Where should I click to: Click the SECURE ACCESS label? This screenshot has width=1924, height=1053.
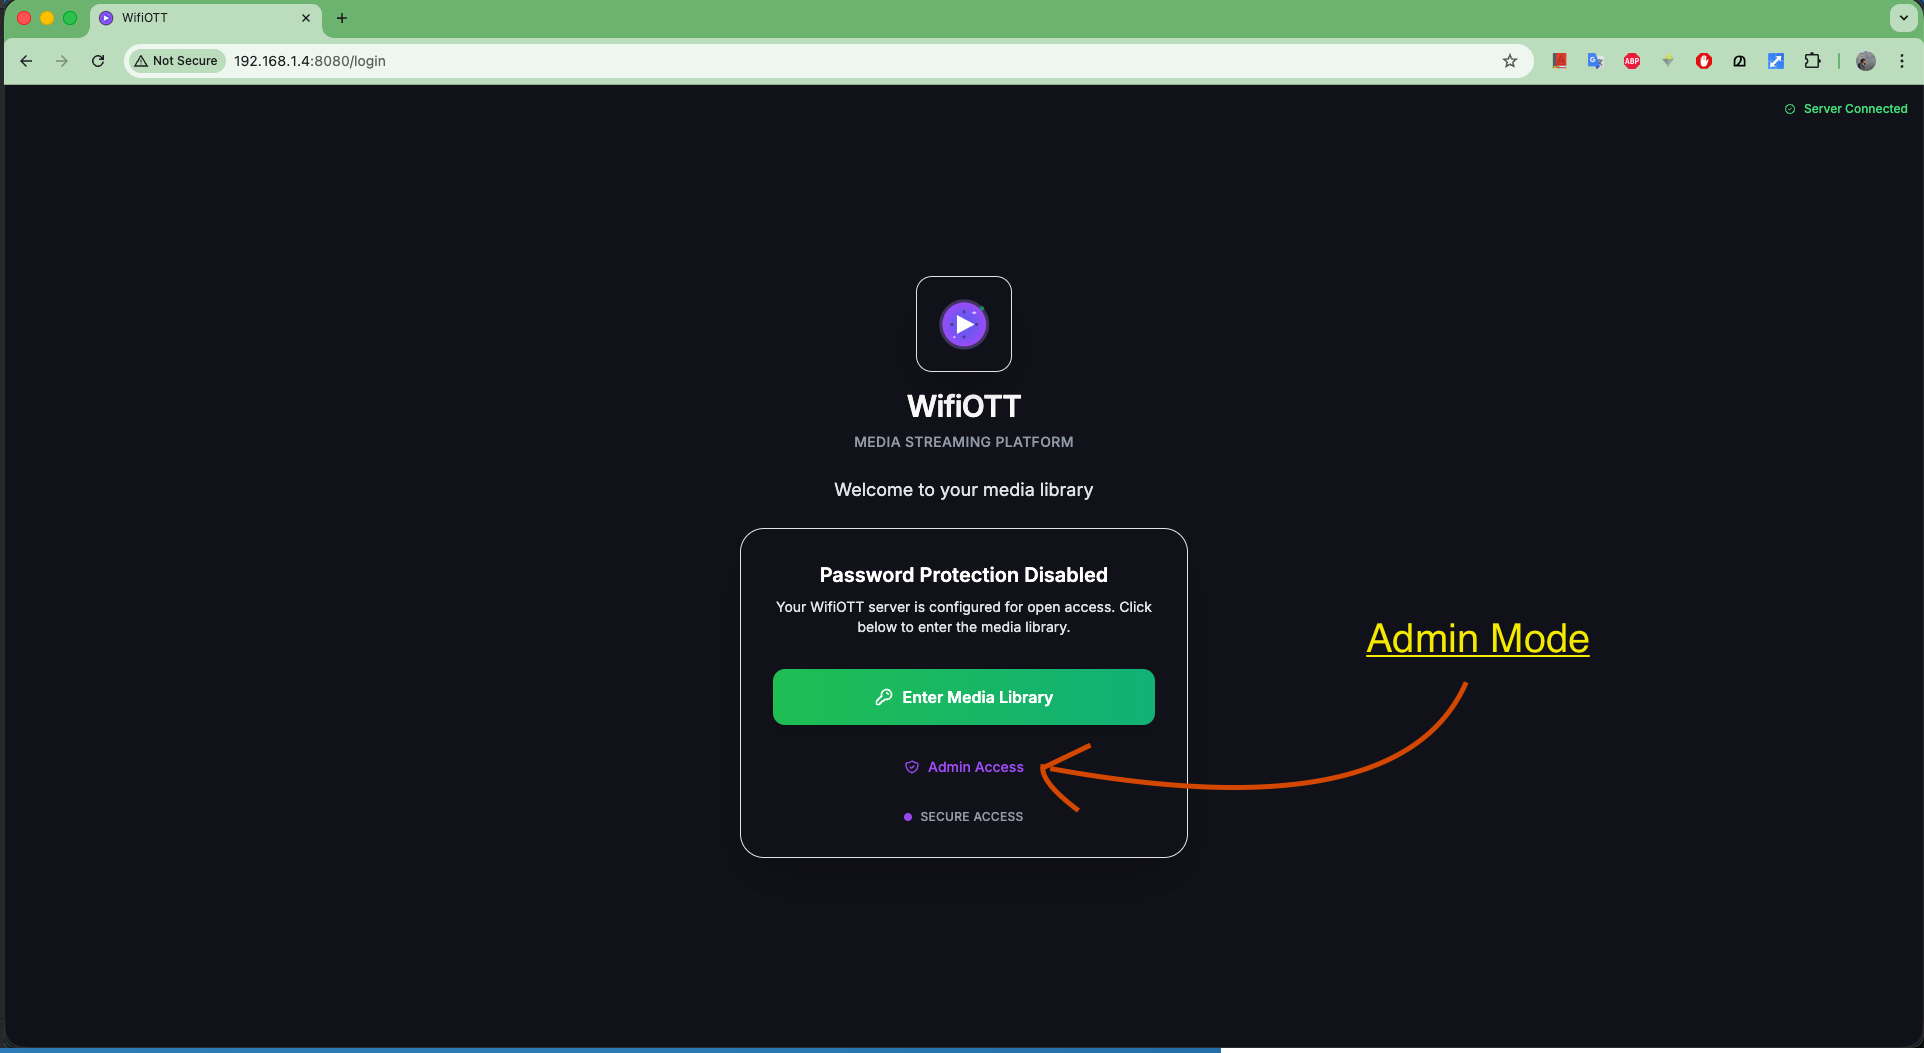(x=972, y=817)
